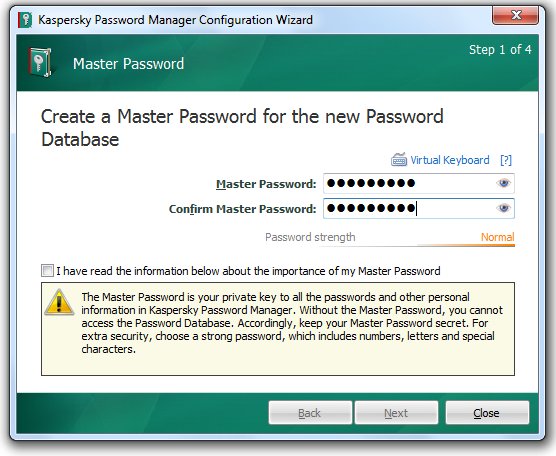Open the Virtual Keyboard link

pyautogui.click(x=450, y=160)
